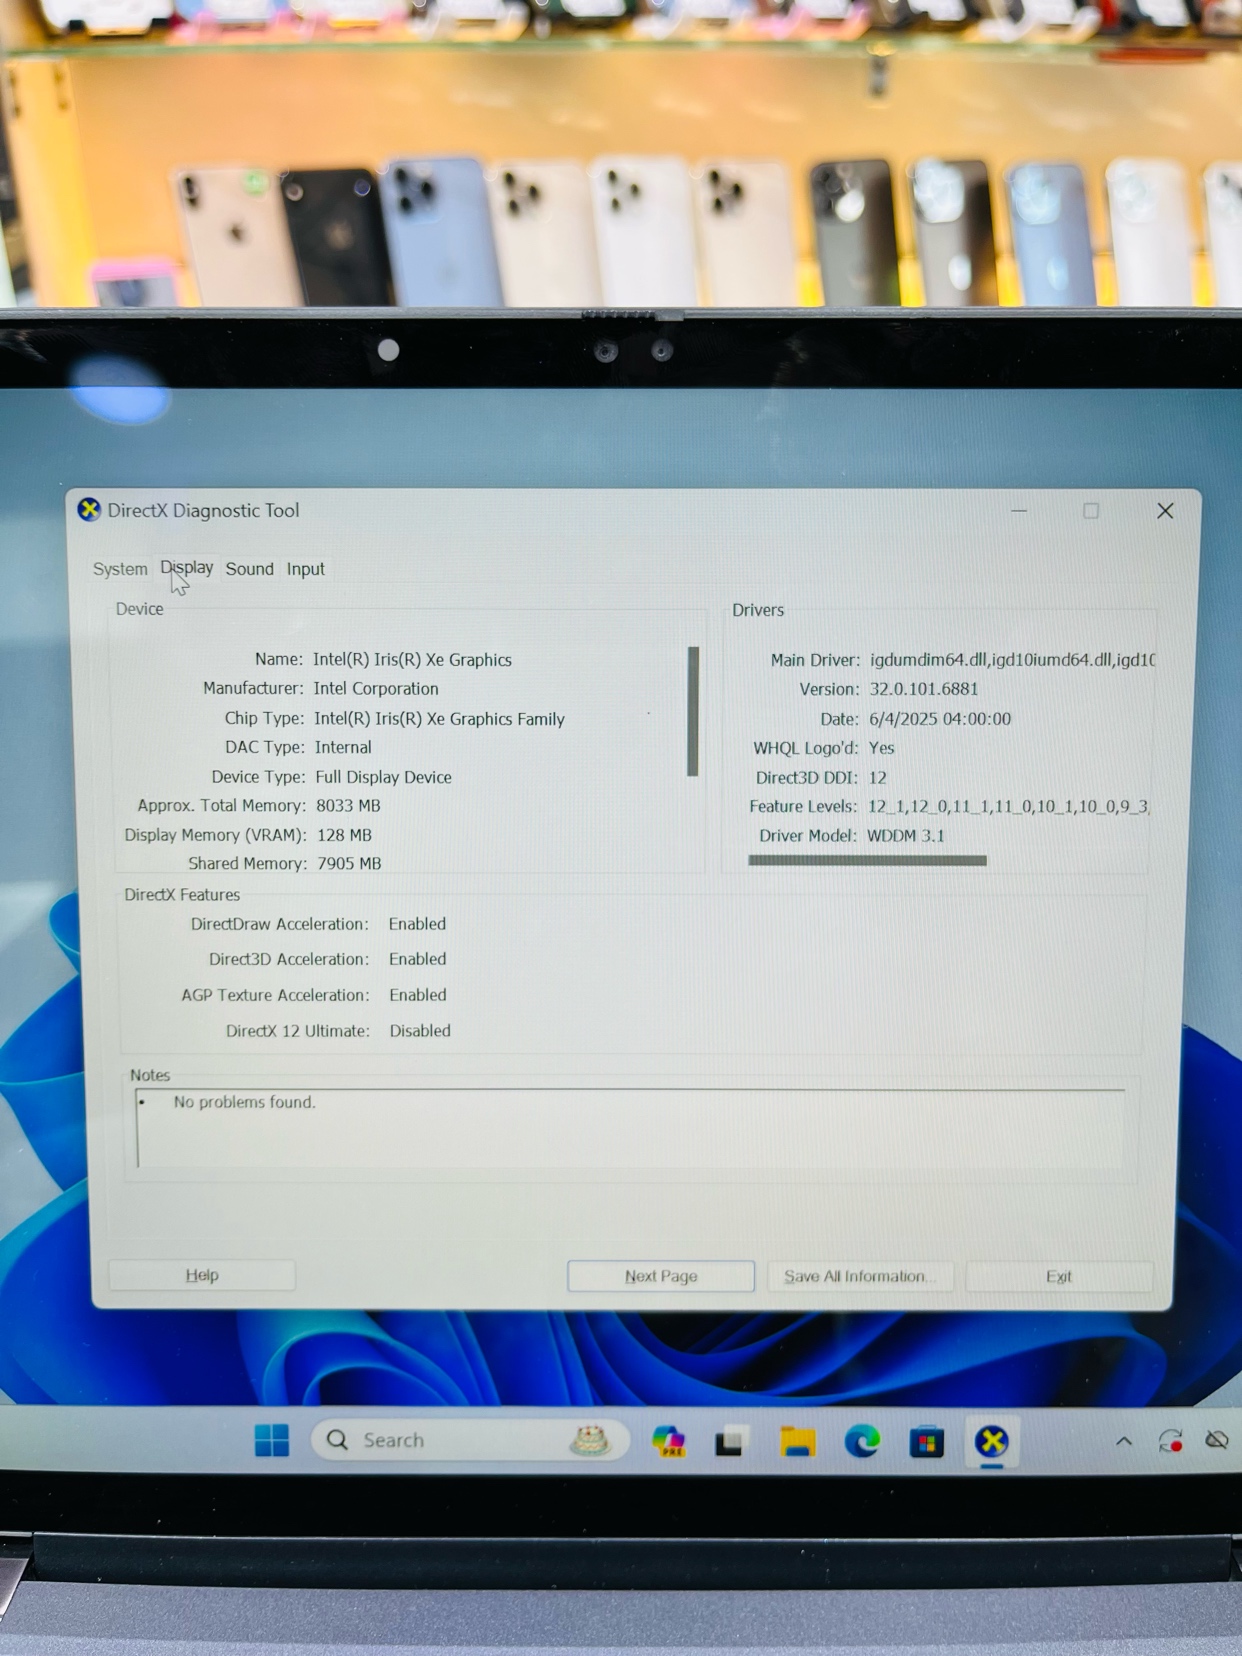Viewport: 1242px width, 1656px height.
Task: Switch to the System tab
Action: point(120,569)
